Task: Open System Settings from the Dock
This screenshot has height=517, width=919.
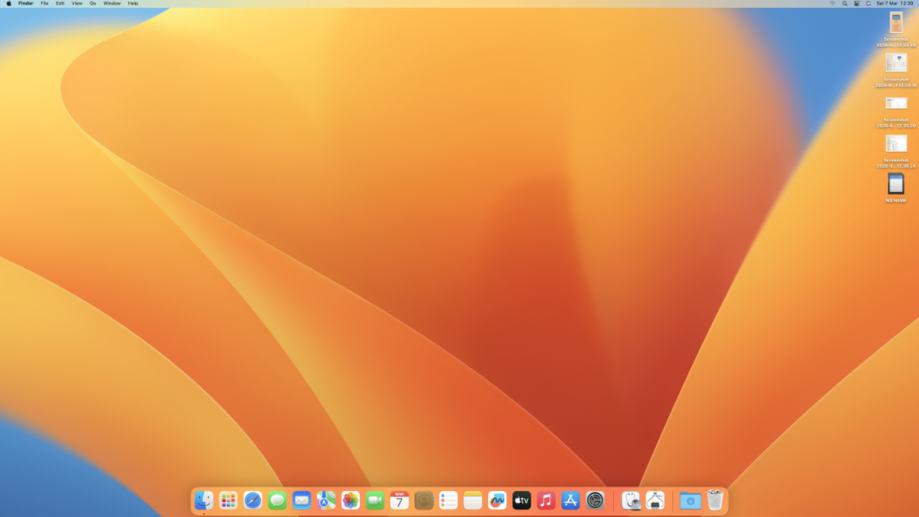Action: click(595, 500)
